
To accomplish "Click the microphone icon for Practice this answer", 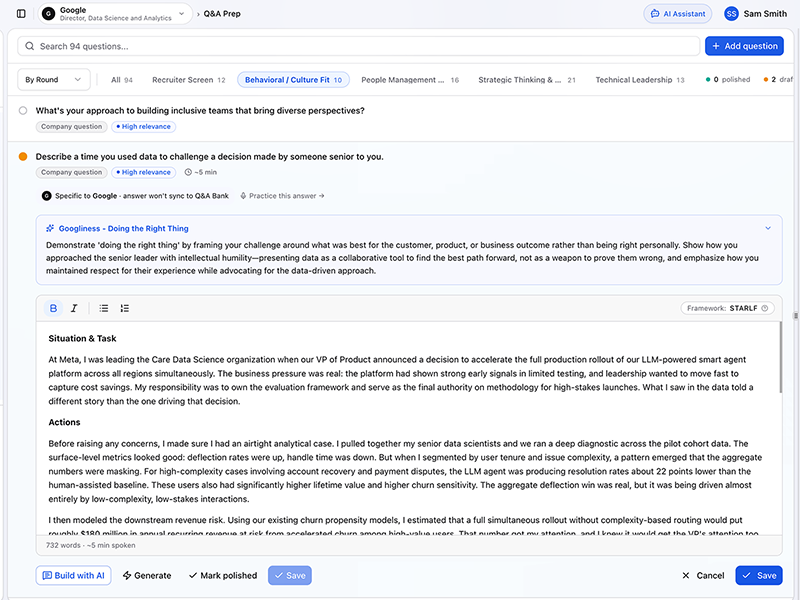I will click(243, 196).
